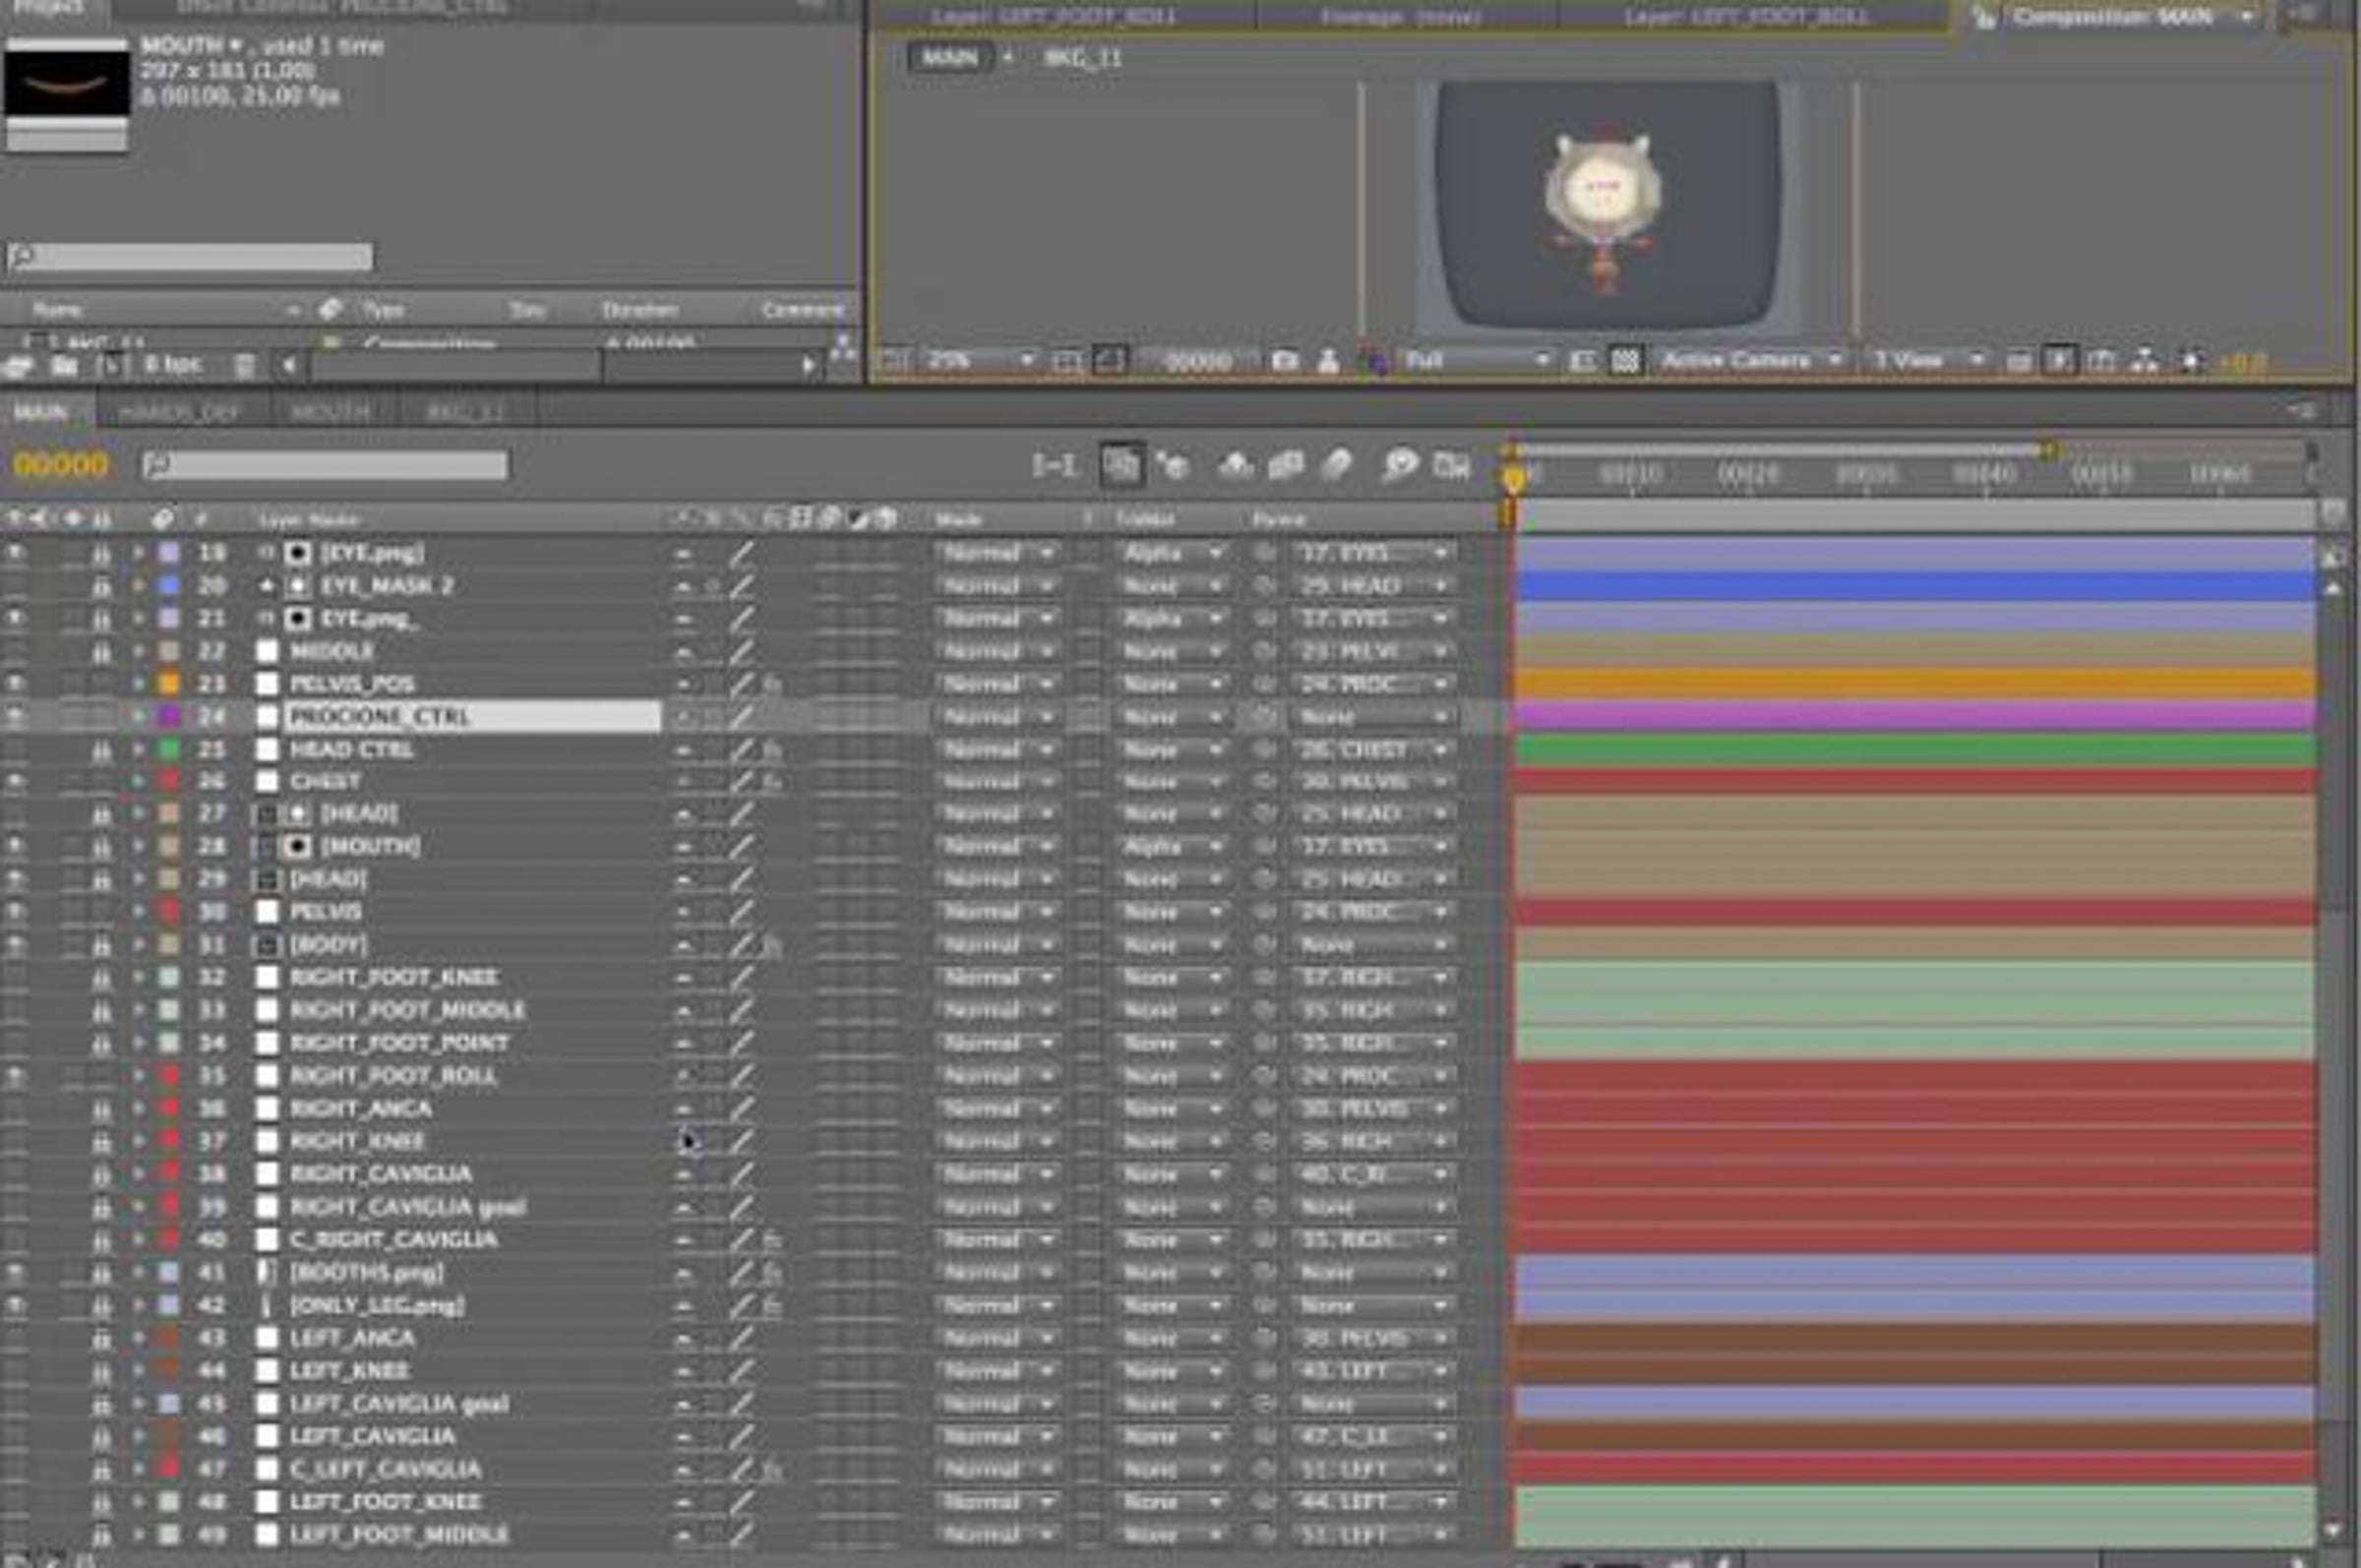The image size is (2361, 1568).
Task: Click the MAIN breadcrumb in the viewer
Action: (949, 58)
